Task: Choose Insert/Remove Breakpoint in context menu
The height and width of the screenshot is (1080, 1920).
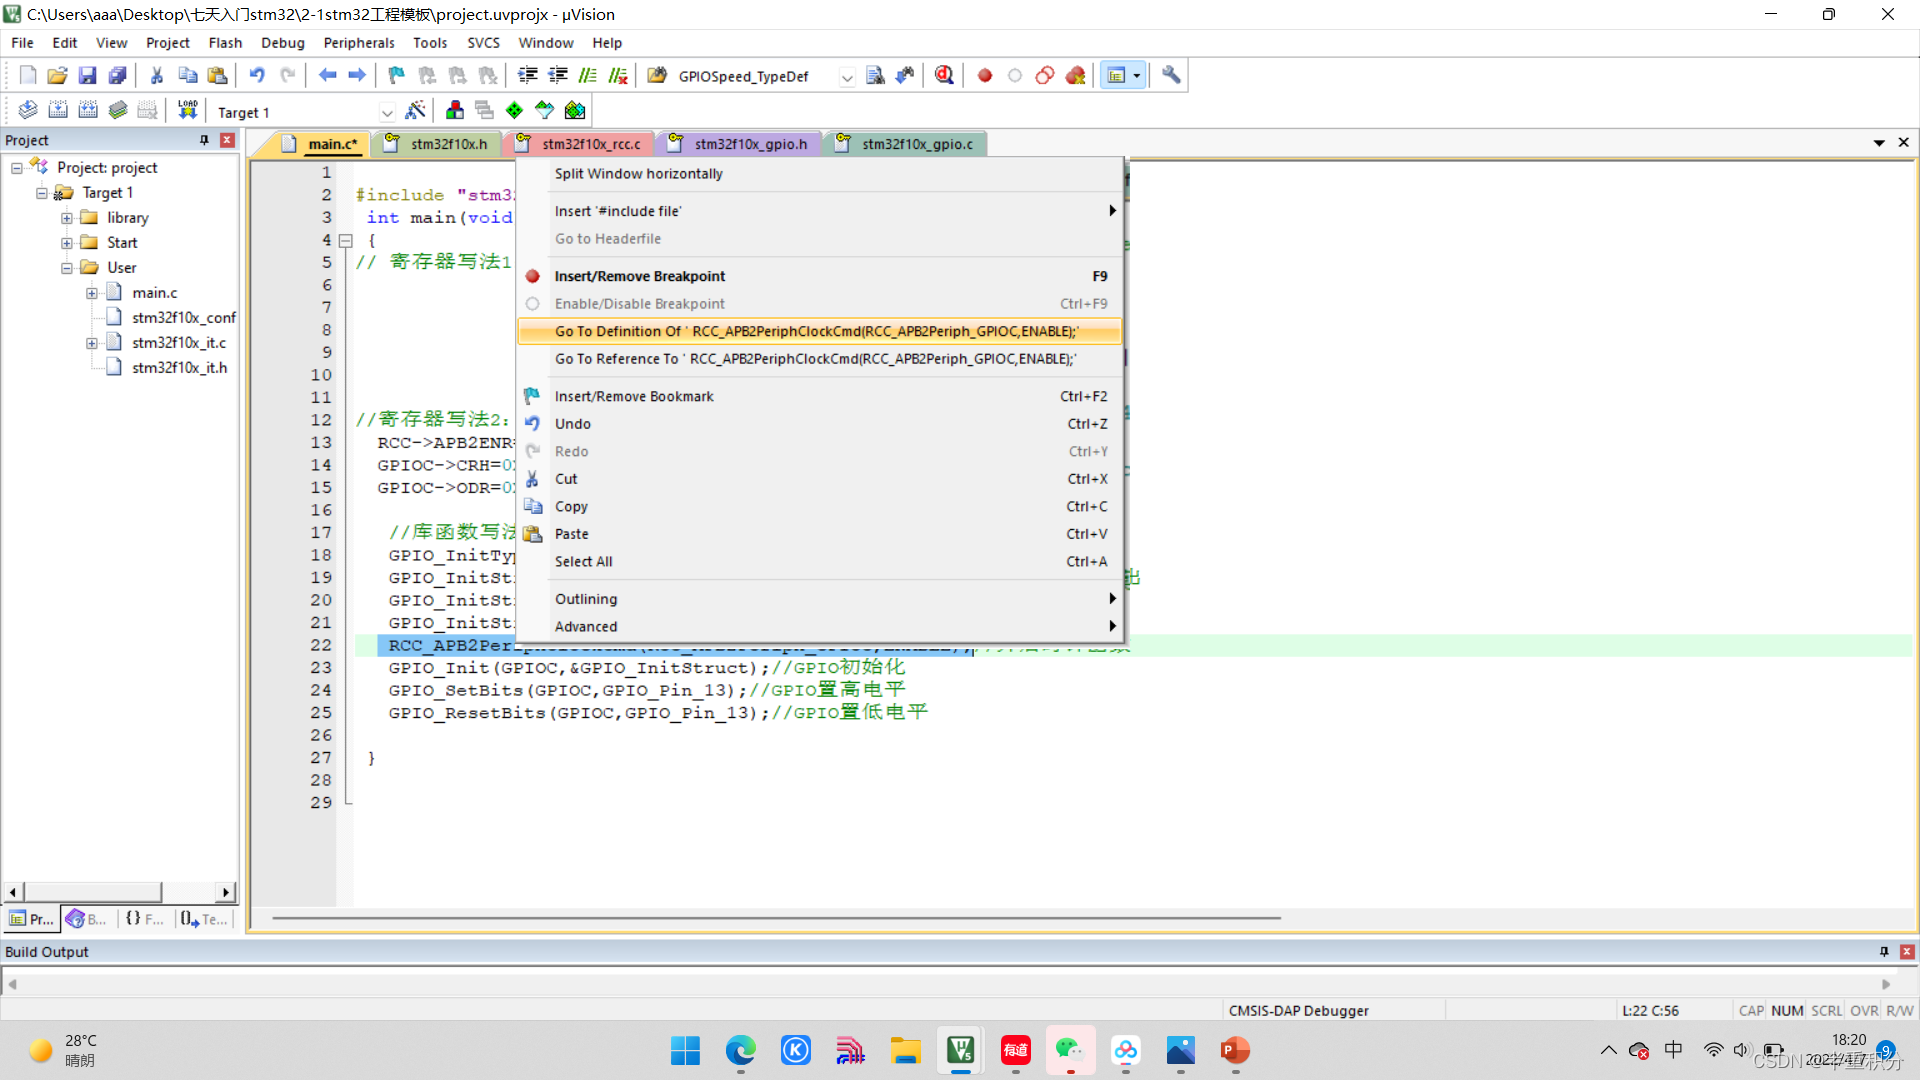Action: 640,276
